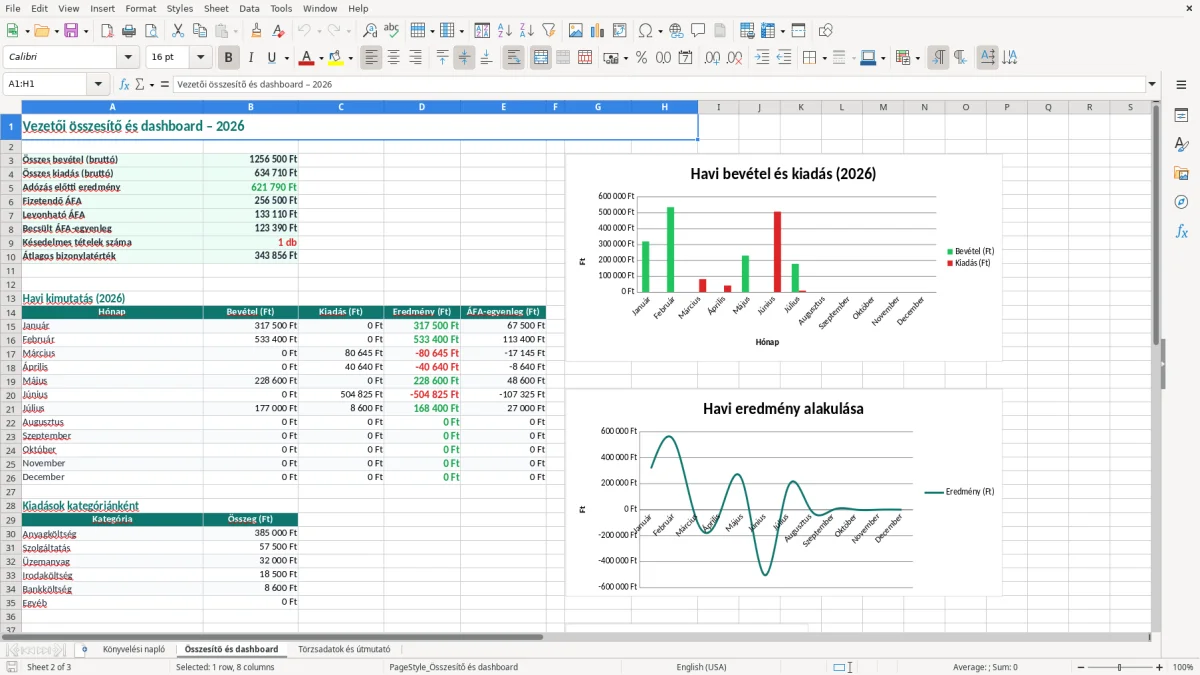Click the Copy icon
This screenshot has height=675, width=1200.
(x=198, y=31)
